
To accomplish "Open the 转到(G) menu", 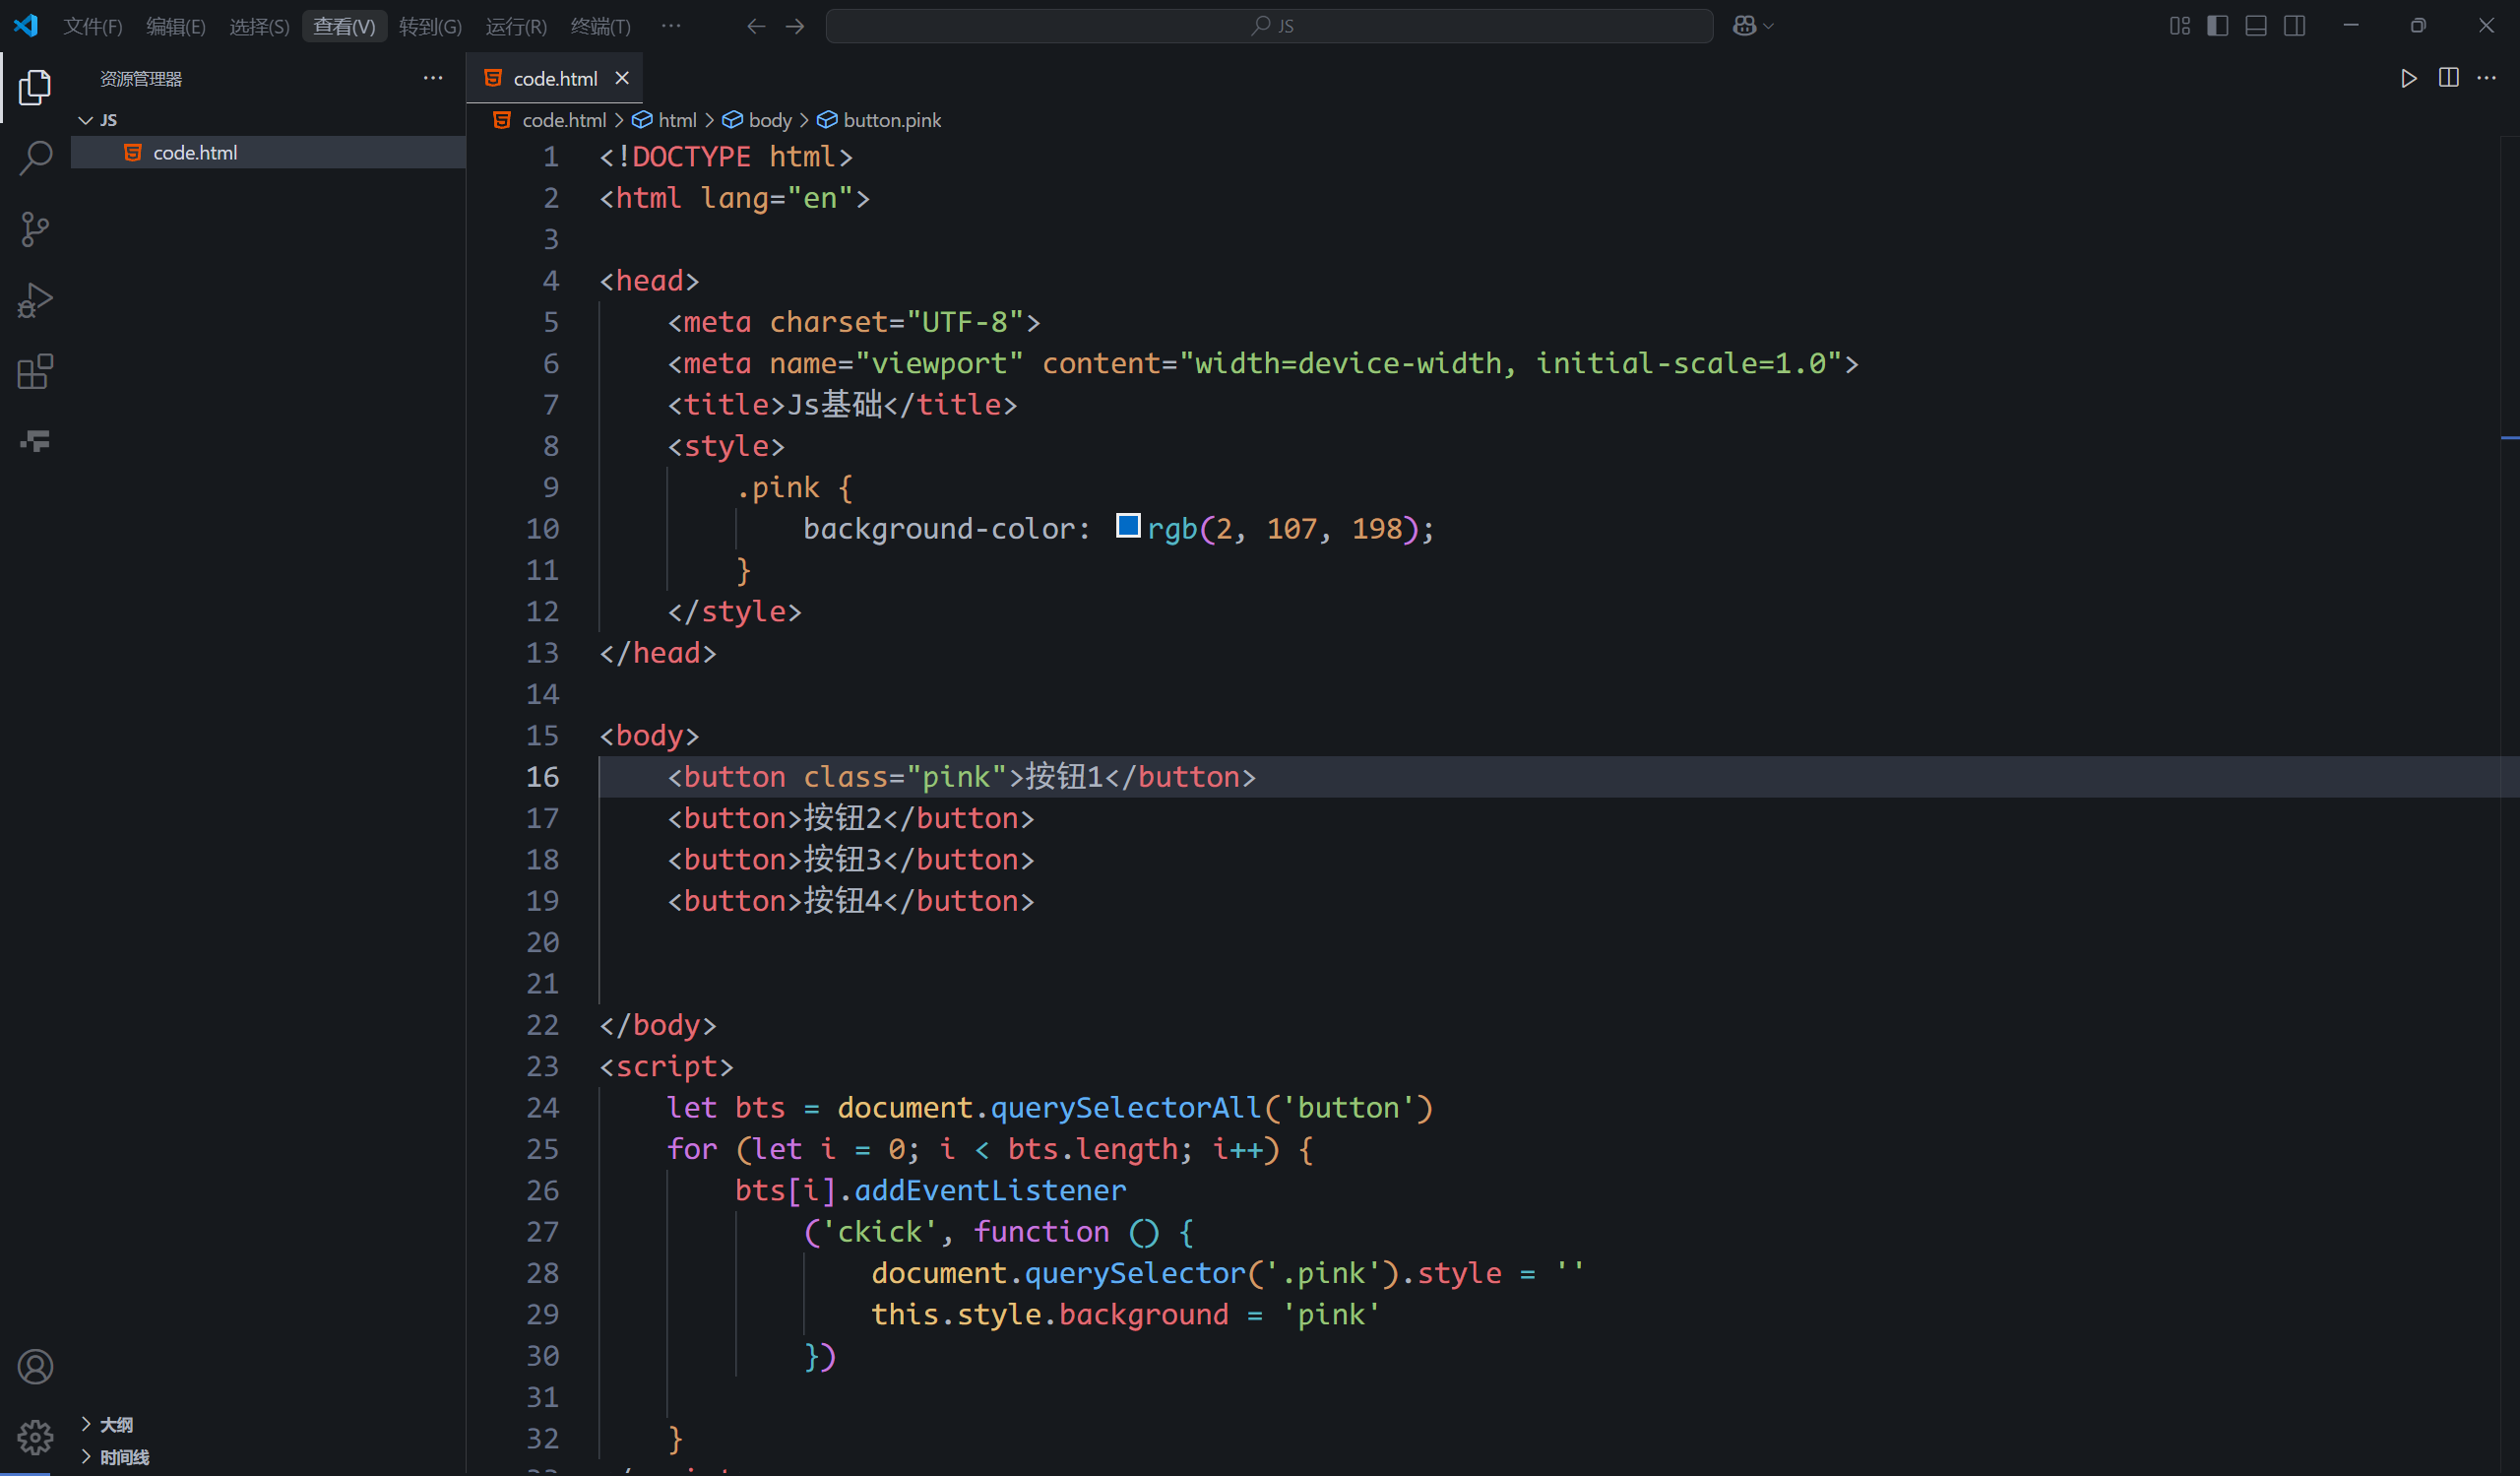I will tap(430, 26).
